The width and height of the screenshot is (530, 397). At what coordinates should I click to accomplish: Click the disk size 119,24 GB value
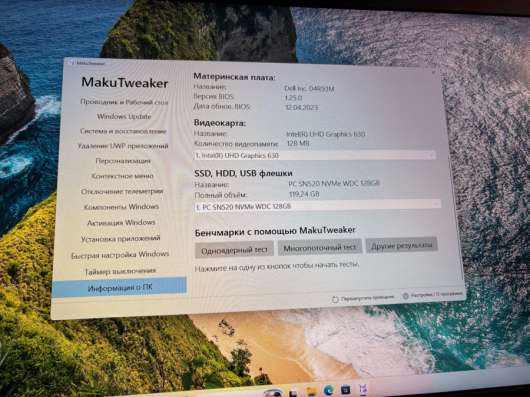(305, 194)
